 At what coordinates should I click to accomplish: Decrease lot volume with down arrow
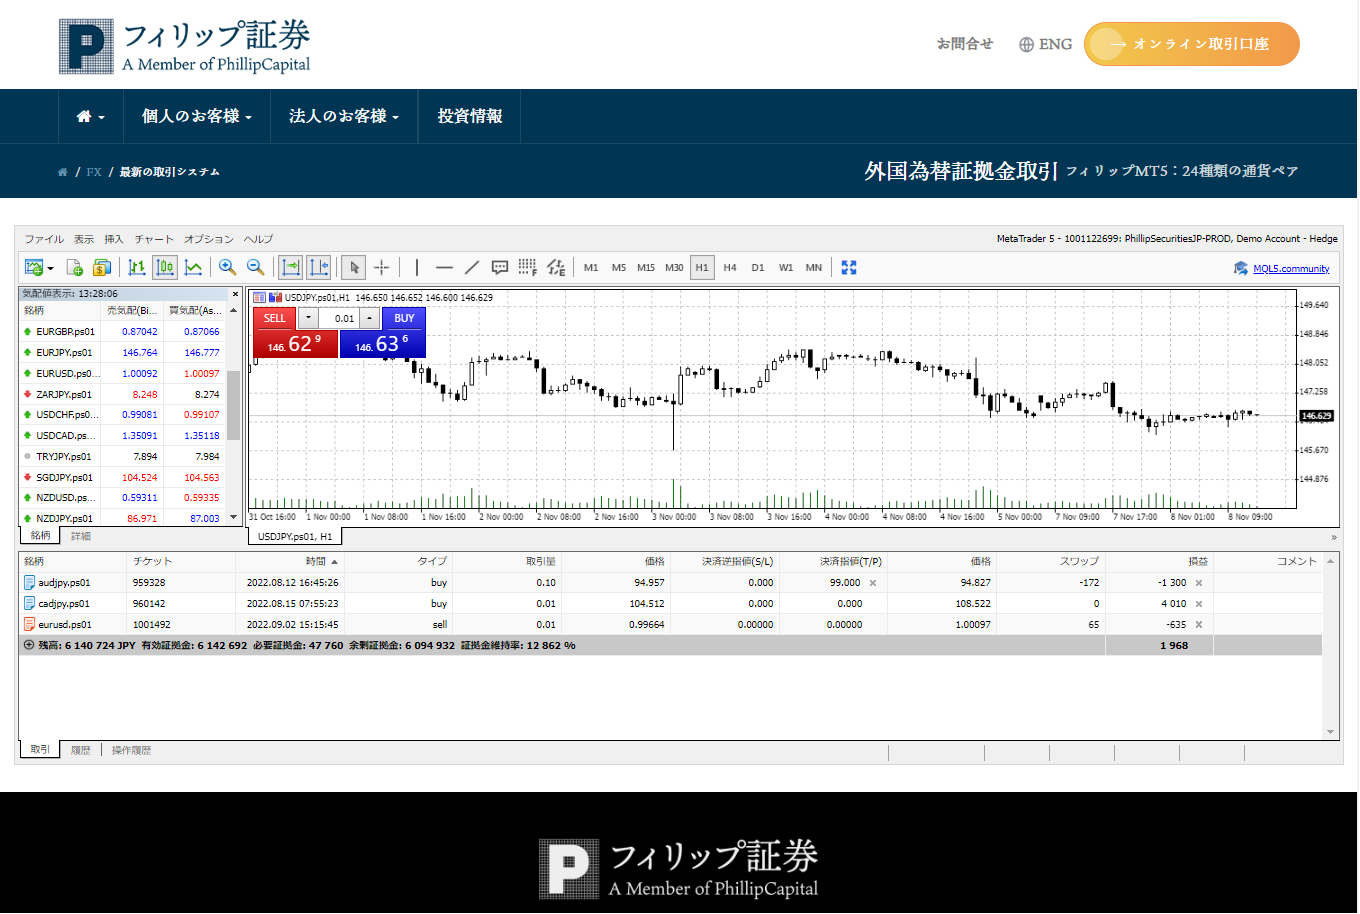[308, 318]
